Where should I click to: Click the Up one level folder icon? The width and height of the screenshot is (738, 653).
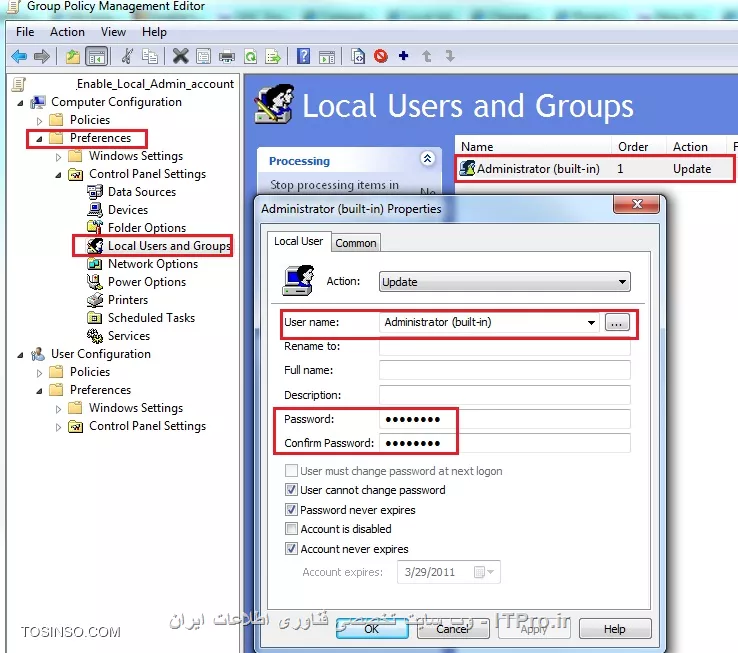72,56
